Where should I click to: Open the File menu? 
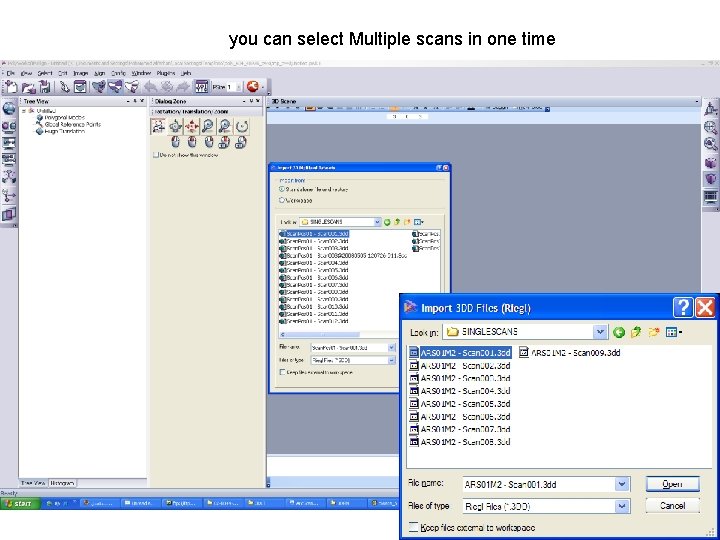[11, 73]
